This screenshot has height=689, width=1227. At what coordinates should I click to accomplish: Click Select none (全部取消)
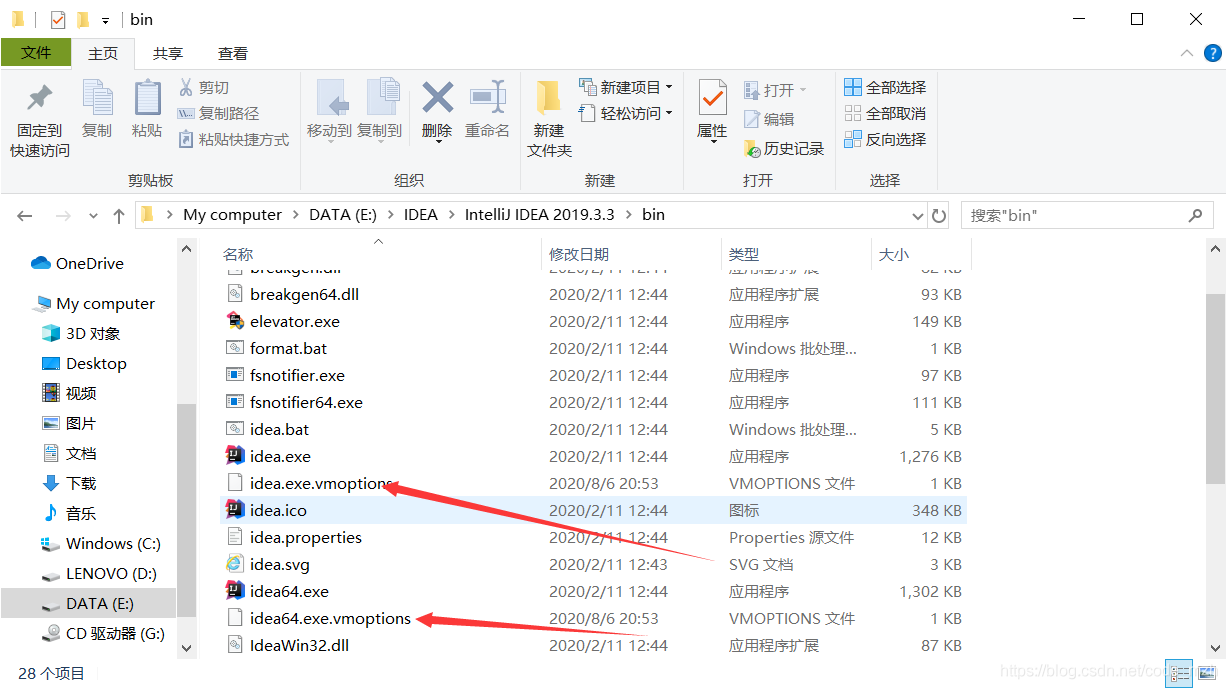tap(885, 113)
